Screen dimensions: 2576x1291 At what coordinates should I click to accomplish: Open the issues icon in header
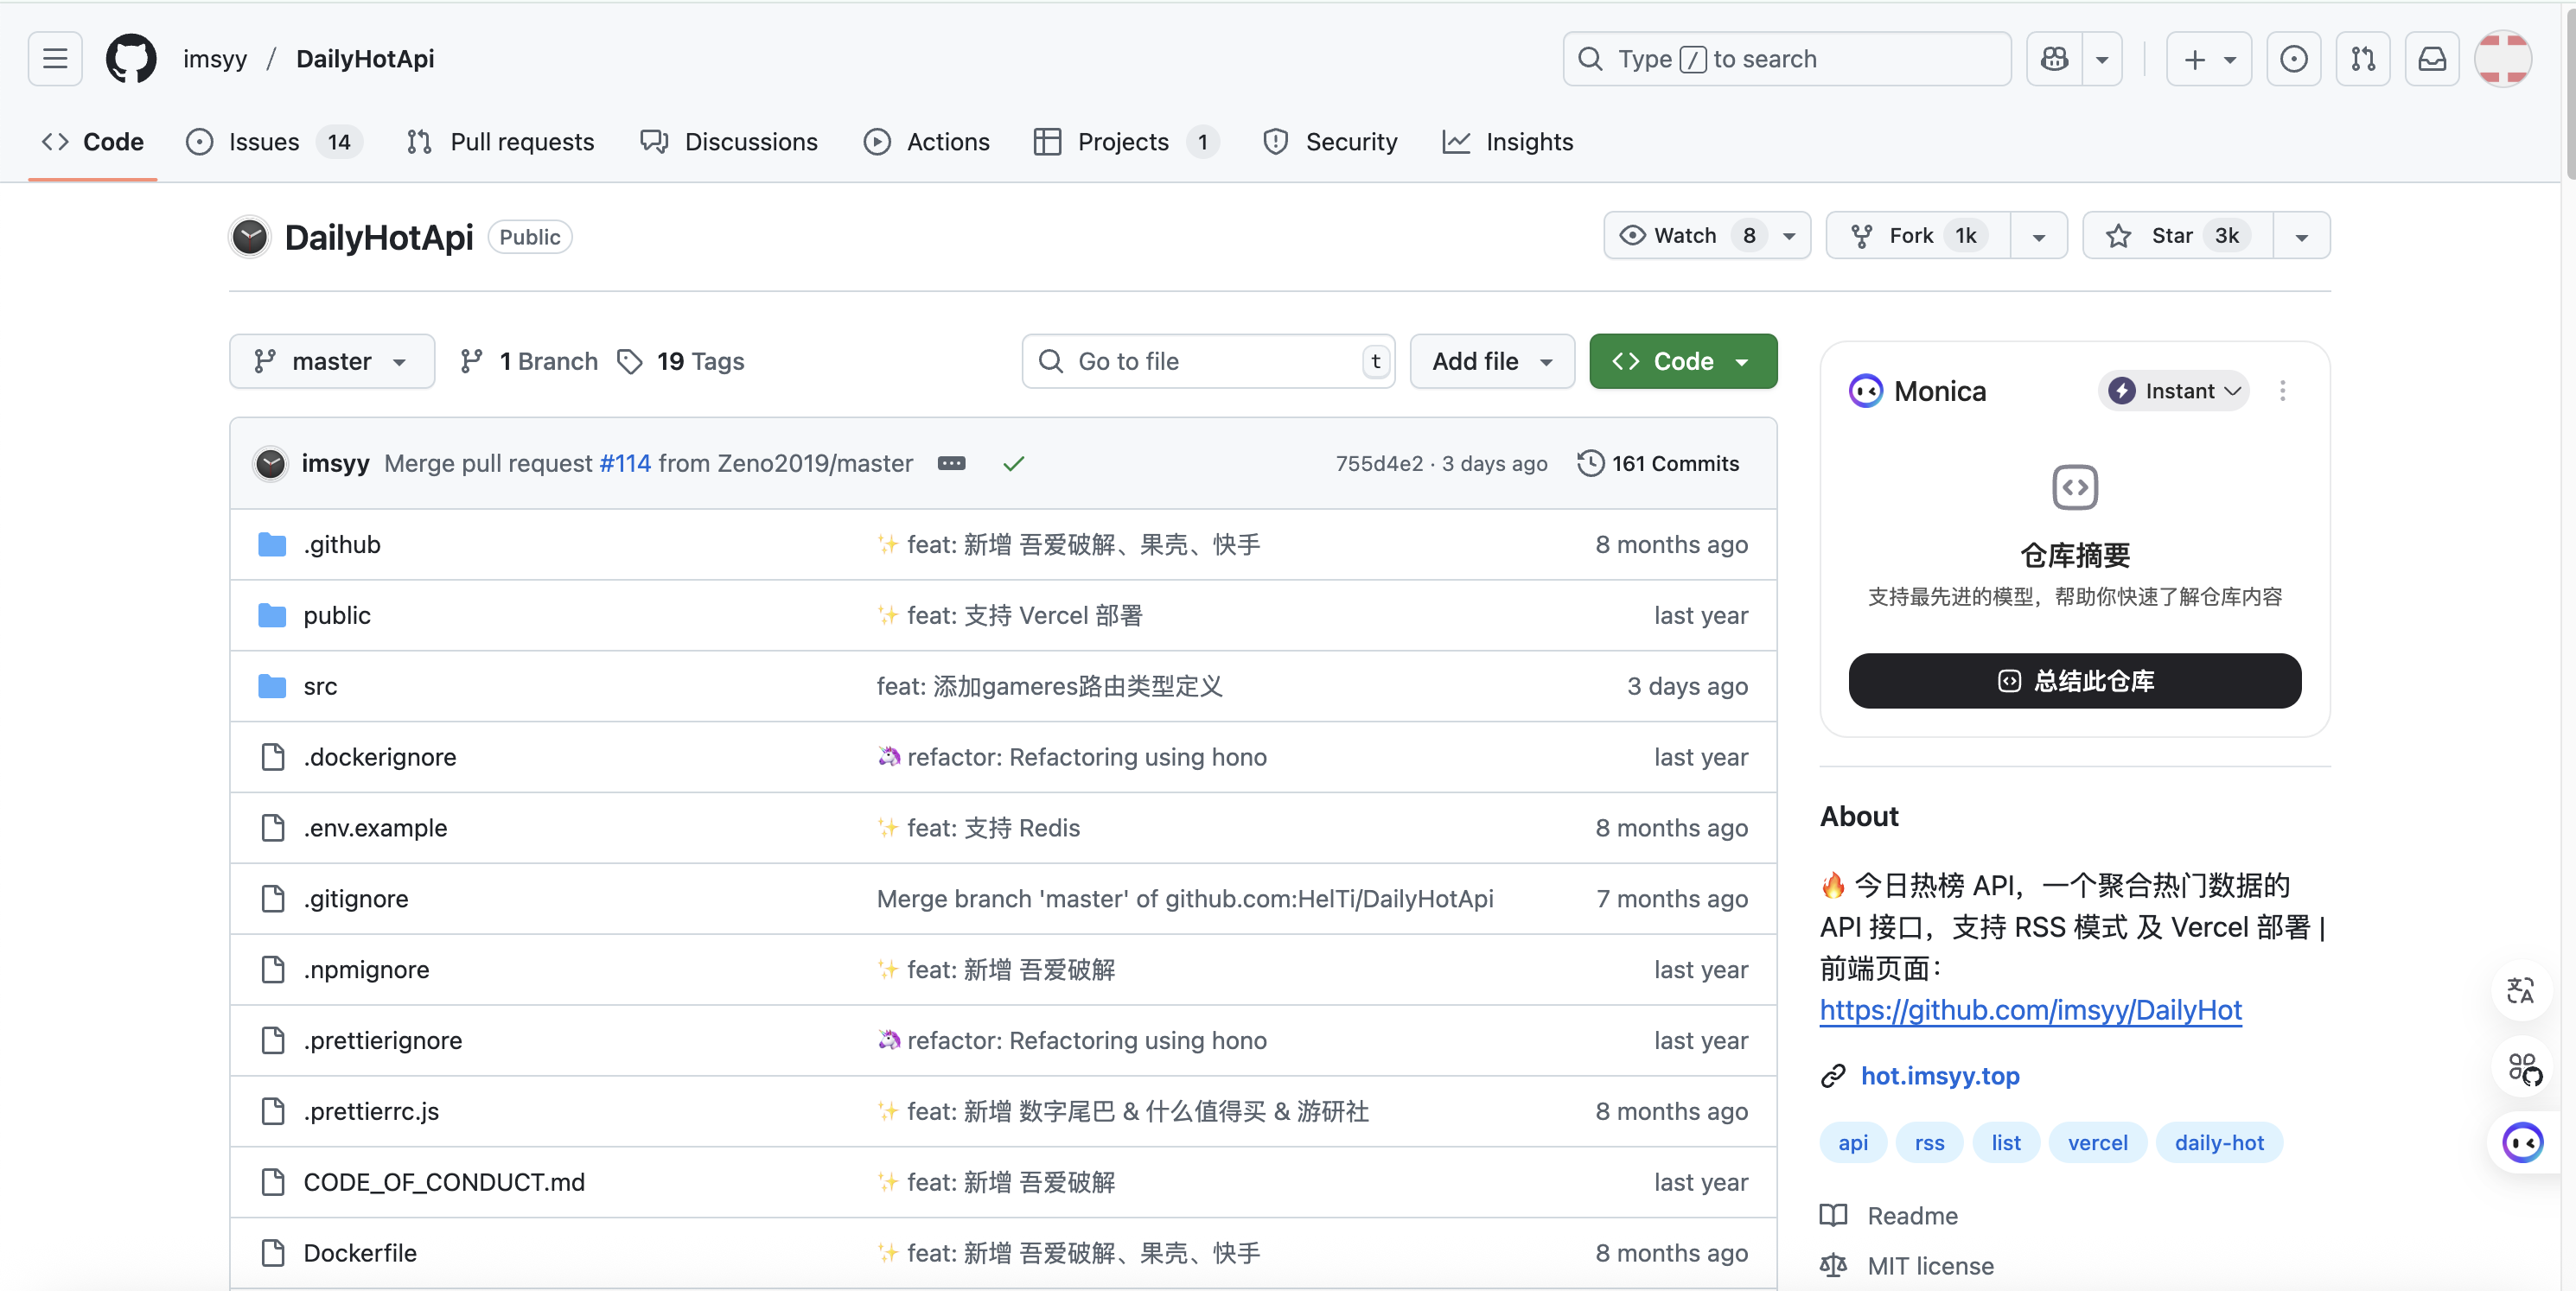2293,59
